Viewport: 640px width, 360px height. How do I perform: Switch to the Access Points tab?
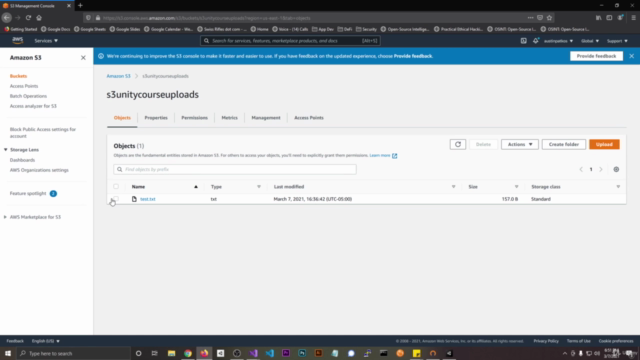[x=309, y=118]
